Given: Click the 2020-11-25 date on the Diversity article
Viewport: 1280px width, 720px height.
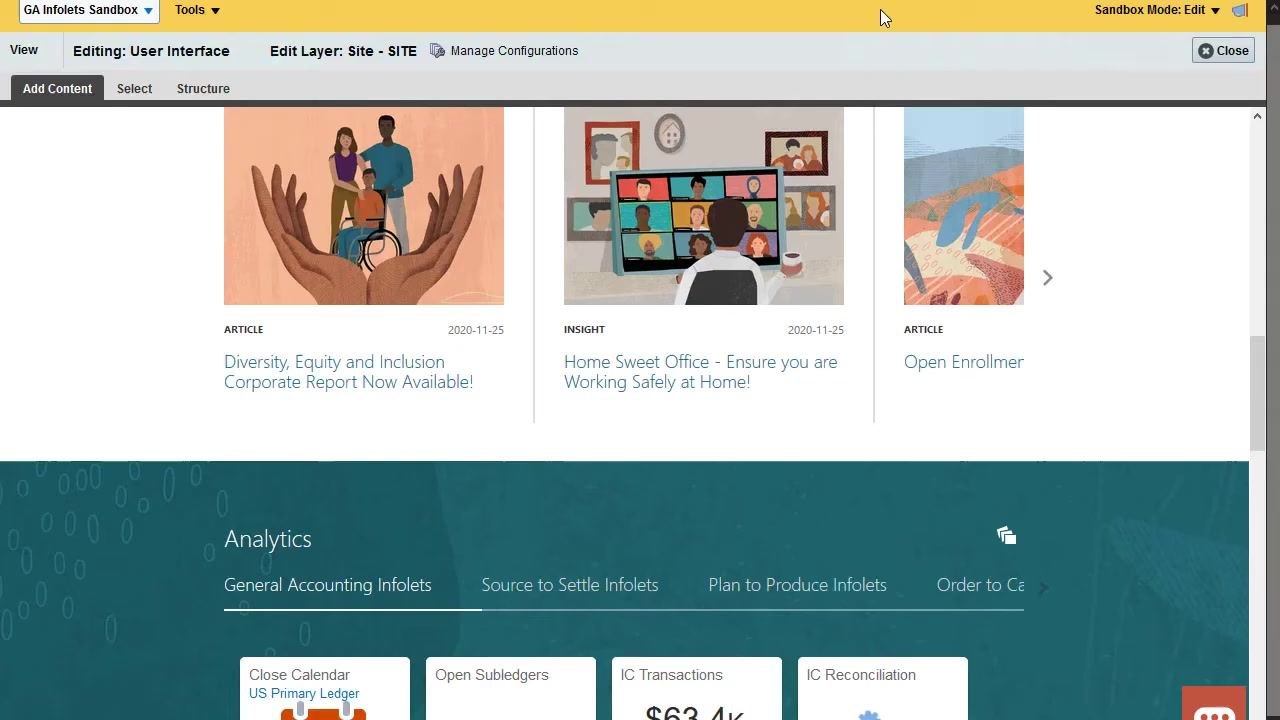Looking at the screenshot, I should (476, 330).
